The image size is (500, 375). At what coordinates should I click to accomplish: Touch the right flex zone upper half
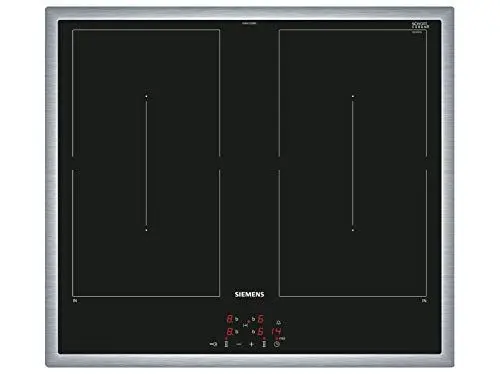click(353, 93)
